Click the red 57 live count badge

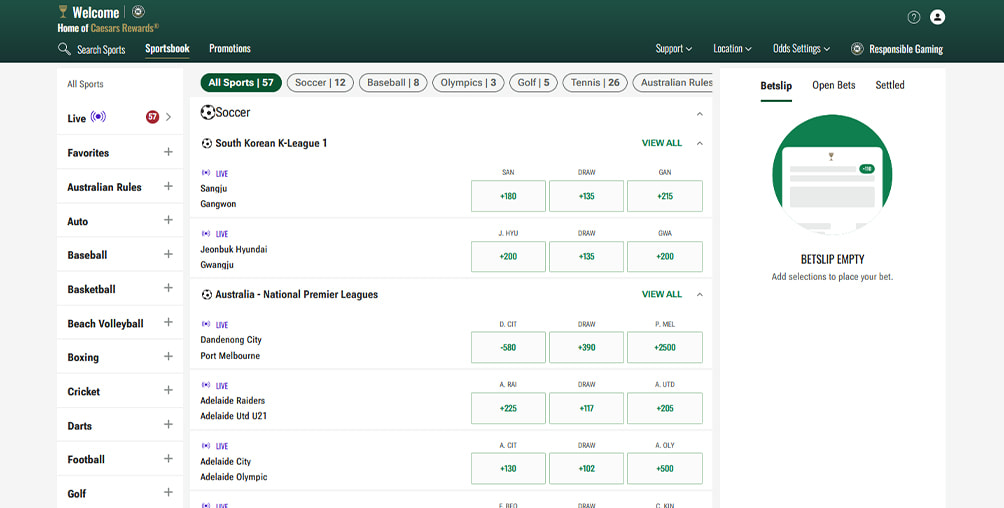click(152, 117)
